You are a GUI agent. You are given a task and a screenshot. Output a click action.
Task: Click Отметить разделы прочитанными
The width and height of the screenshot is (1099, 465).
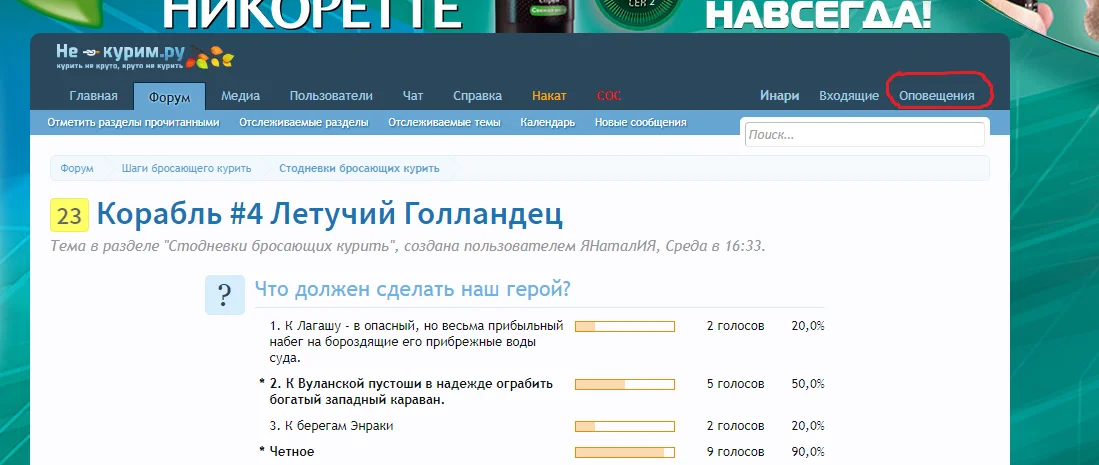132,123
